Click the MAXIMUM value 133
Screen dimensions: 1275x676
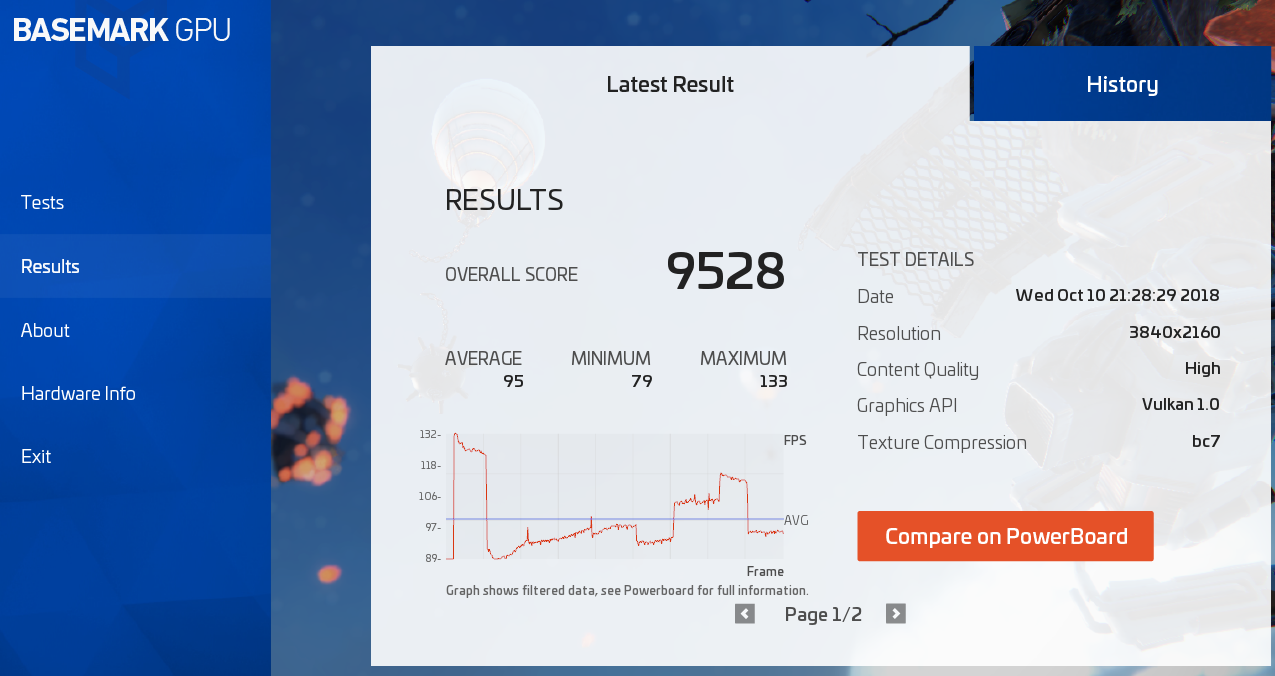[773, 381]
